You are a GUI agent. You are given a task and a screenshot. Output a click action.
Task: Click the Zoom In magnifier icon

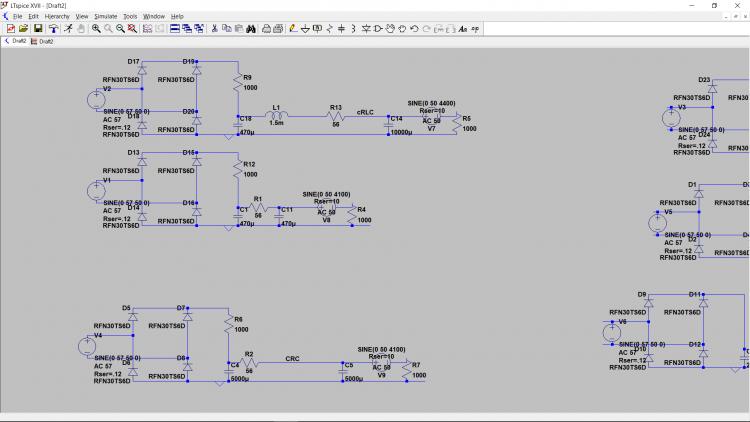[x=96, y=28]
